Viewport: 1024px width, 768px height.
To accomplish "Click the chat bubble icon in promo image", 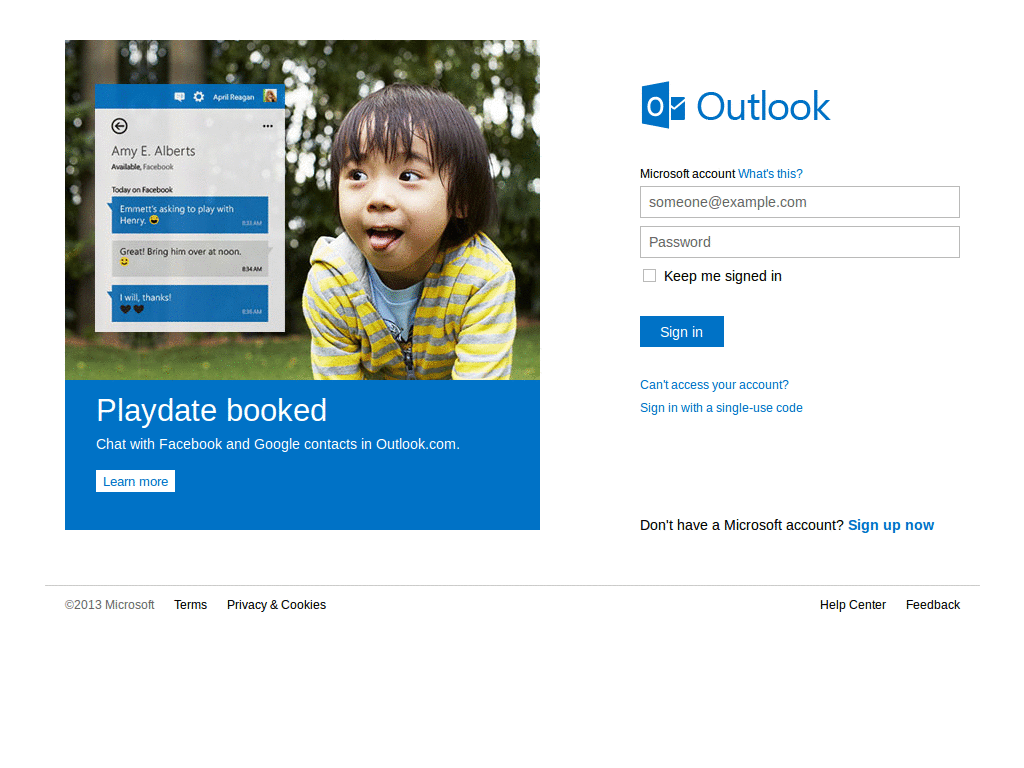I will coord(180,97).
